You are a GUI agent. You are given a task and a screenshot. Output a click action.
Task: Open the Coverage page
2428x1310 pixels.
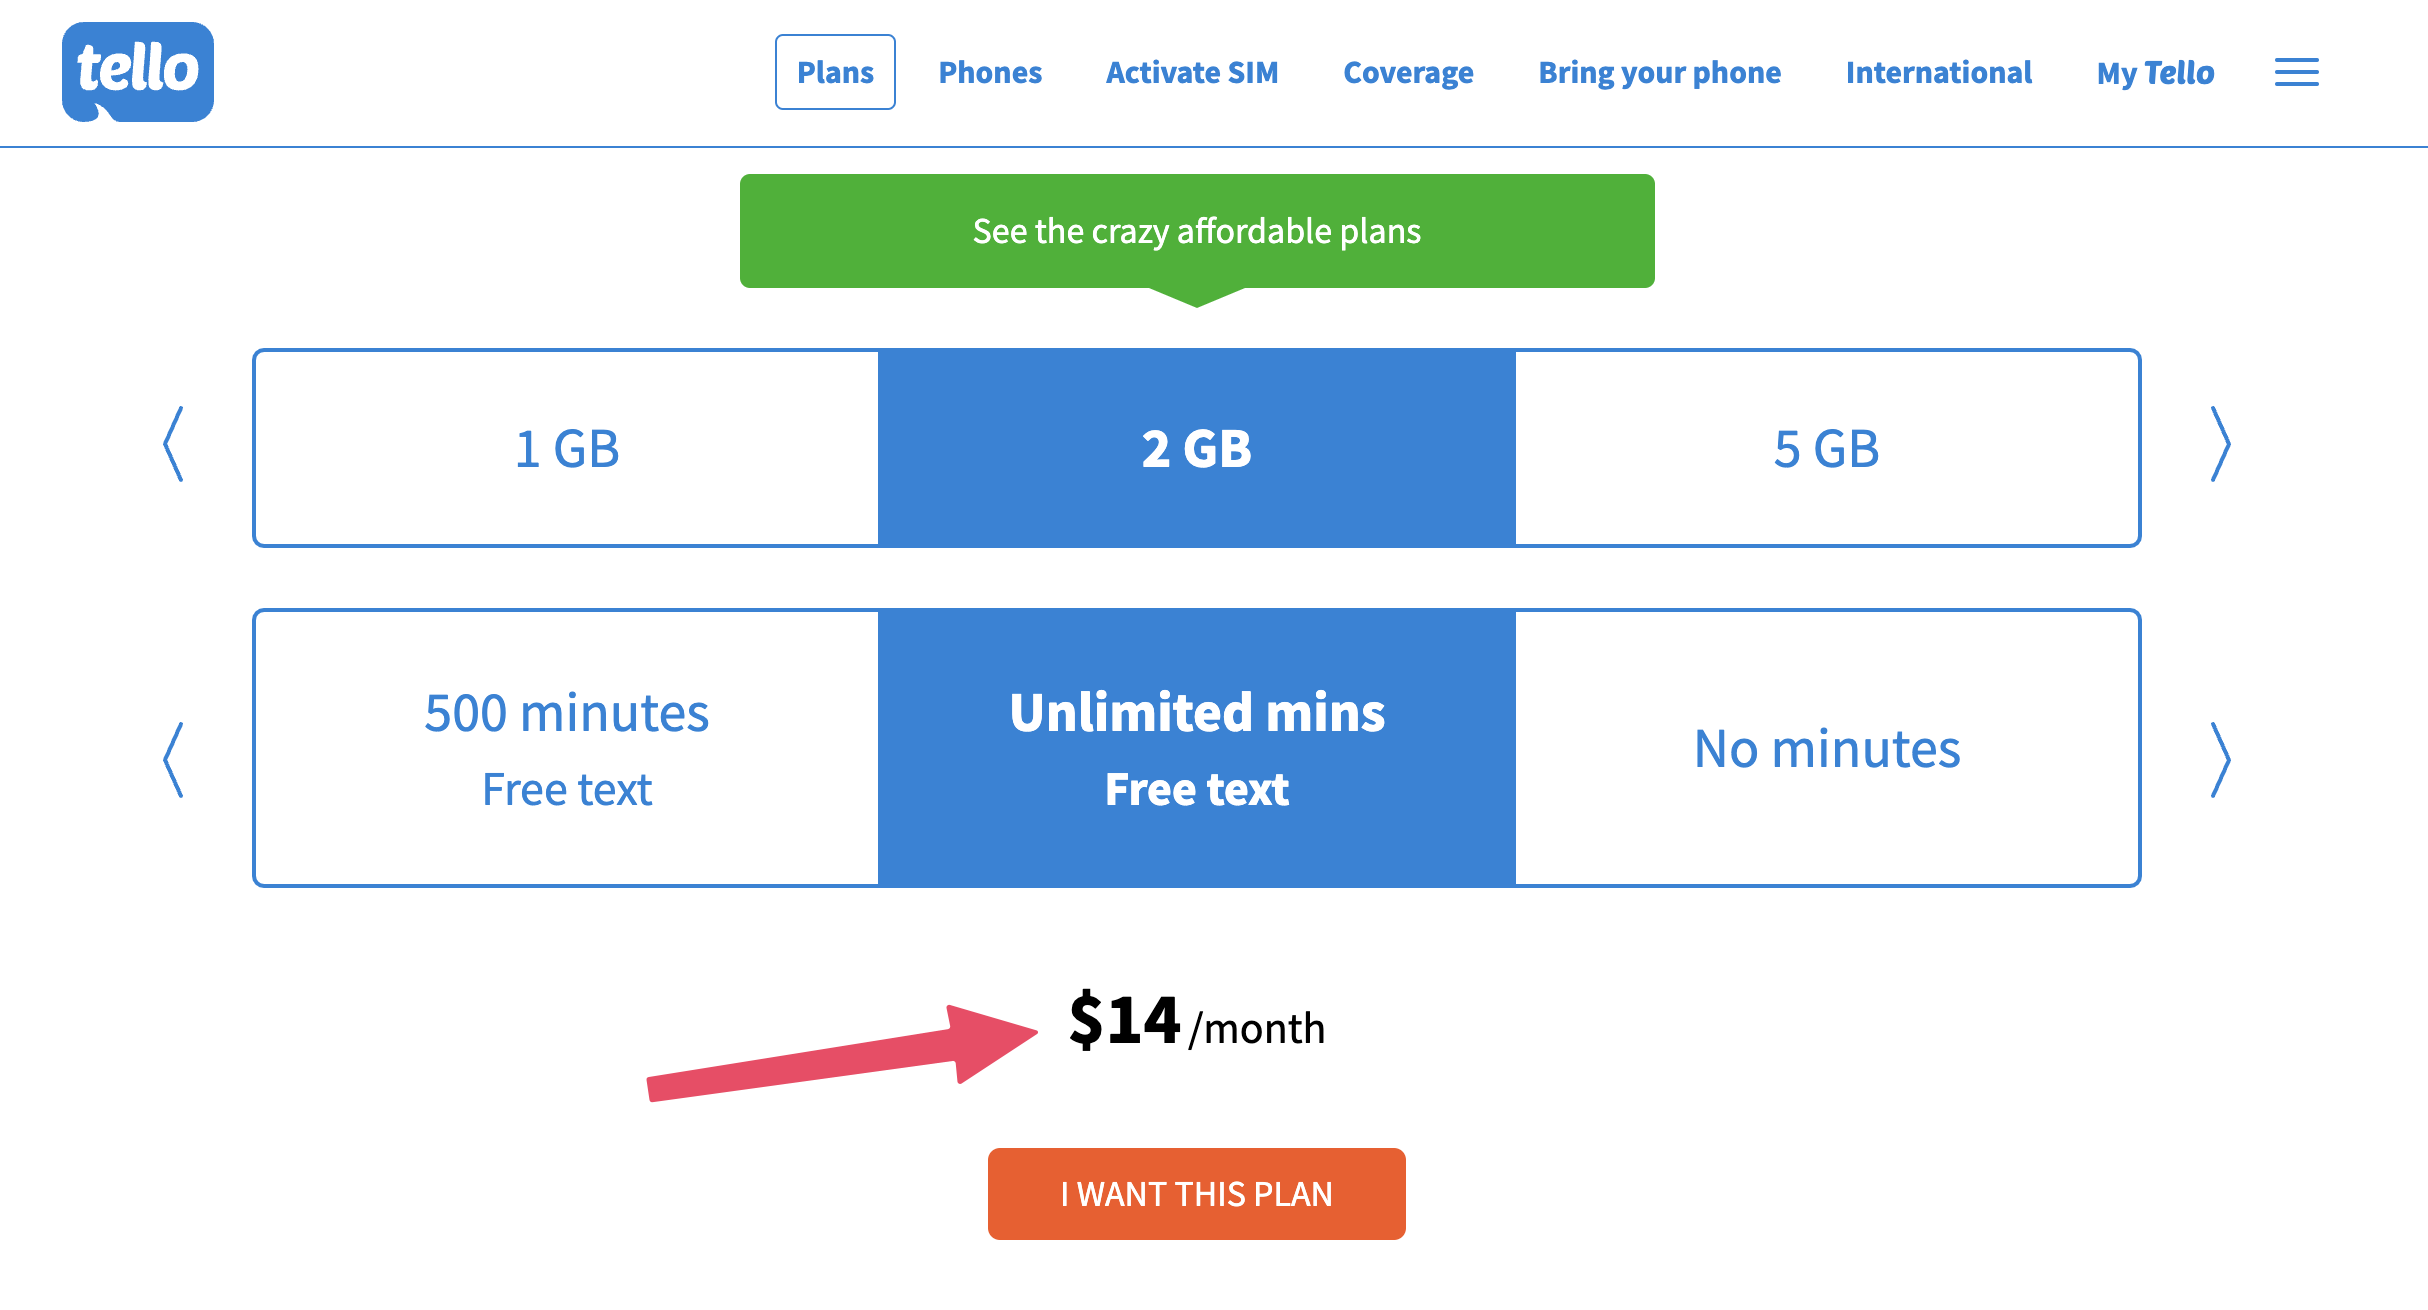click(1407, 71)
